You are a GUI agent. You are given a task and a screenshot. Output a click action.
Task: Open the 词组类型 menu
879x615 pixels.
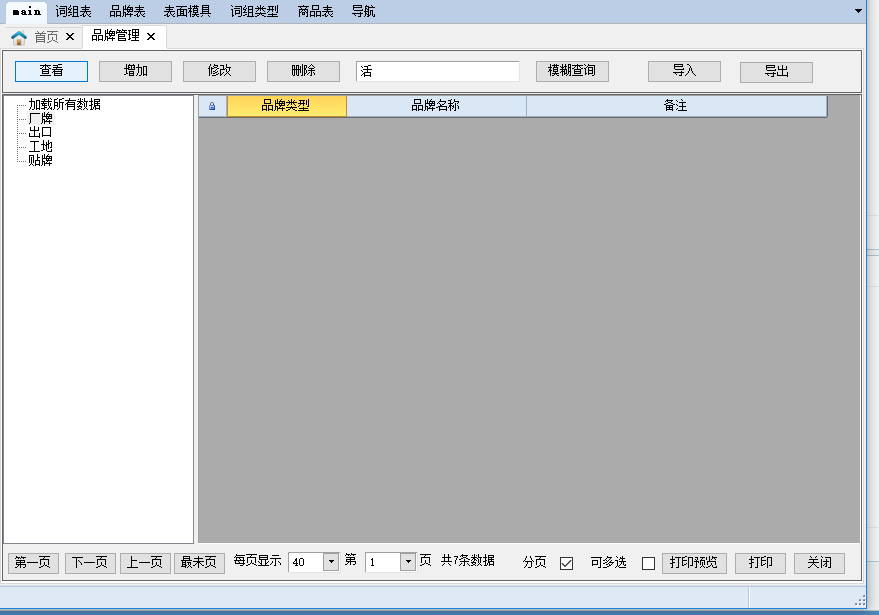[255, 11]
